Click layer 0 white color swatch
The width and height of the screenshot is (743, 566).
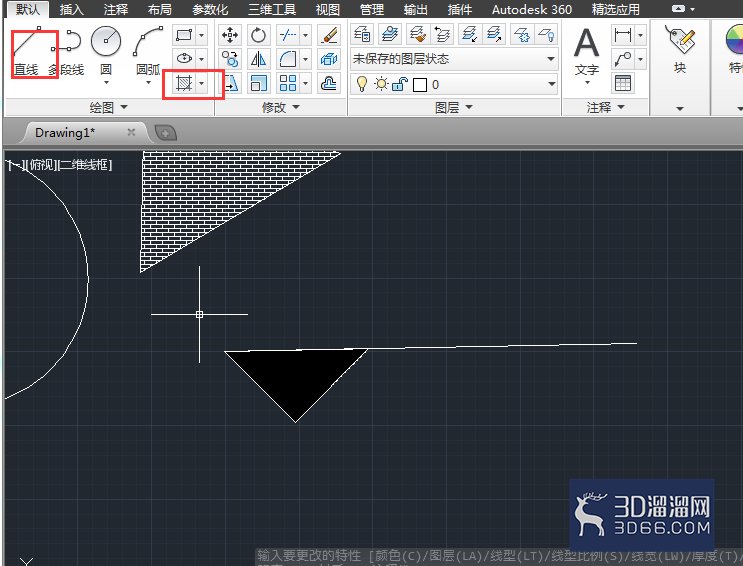pos(420,85)
